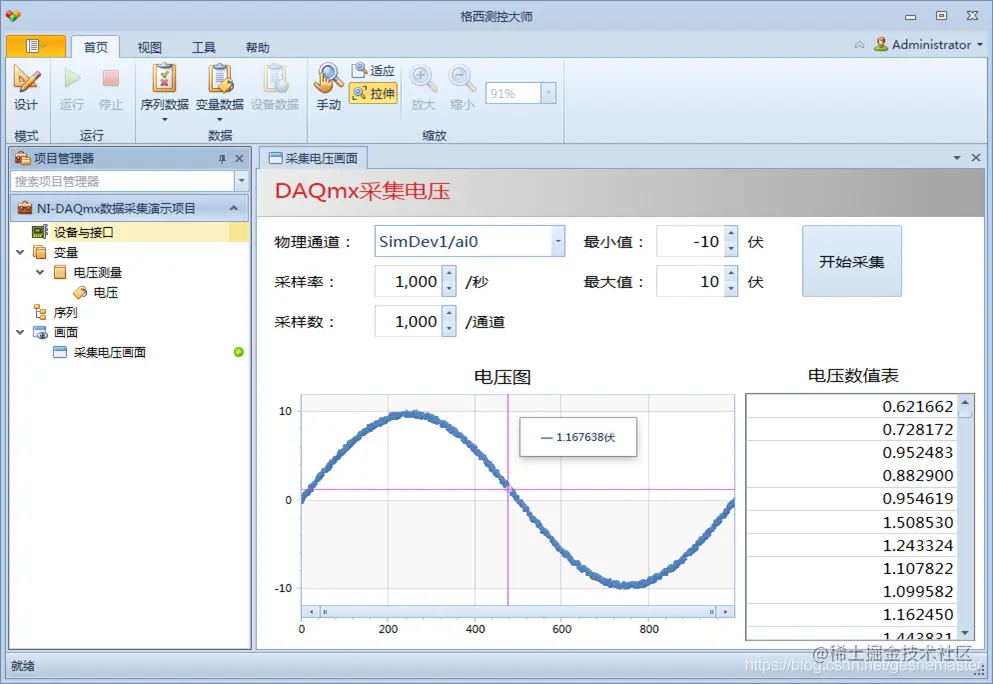Collapse the 电压测量 tree node
Screen dimensions: 993x684
(41, 272)
